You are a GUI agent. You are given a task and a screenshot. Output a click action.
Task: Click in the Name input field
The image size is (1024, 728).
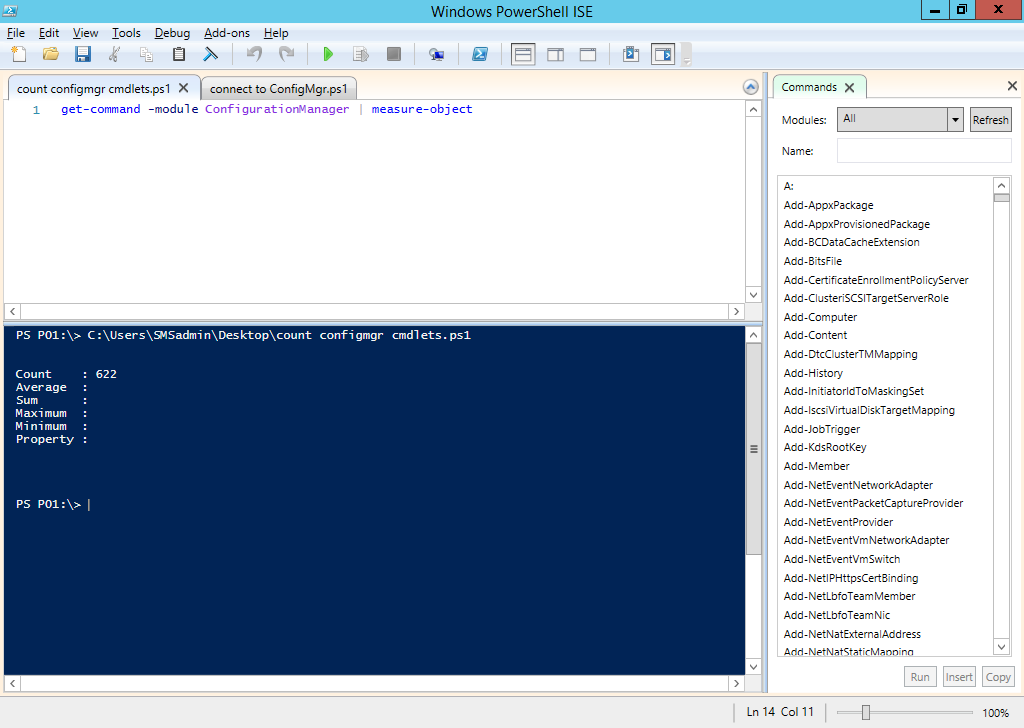point(924,151)
